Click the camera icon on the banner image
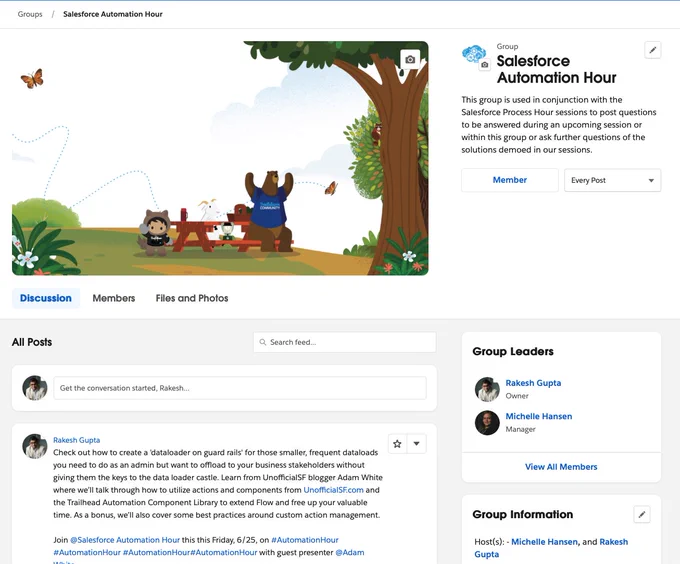680x564 pixels. tap(410, 59)
